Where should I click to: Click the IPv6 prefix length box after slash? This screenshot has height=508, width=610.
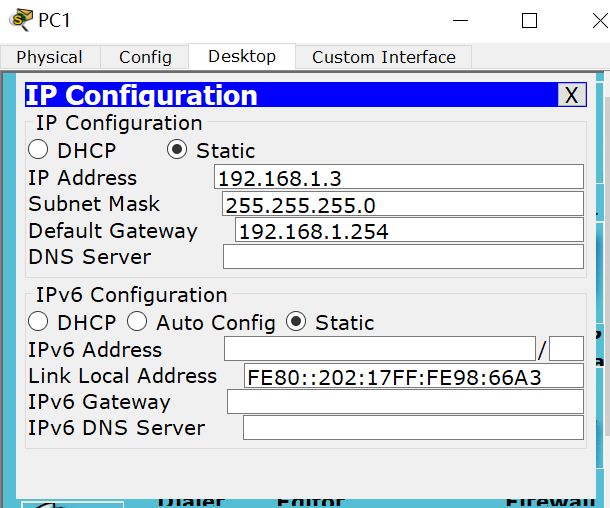click(566, 349)
